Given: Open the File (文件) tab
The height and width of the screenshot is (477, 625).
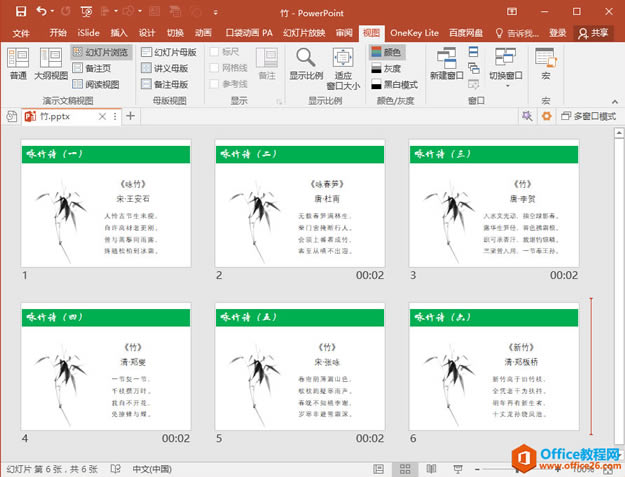Looking at the screenshot, I should click(21, 33).
